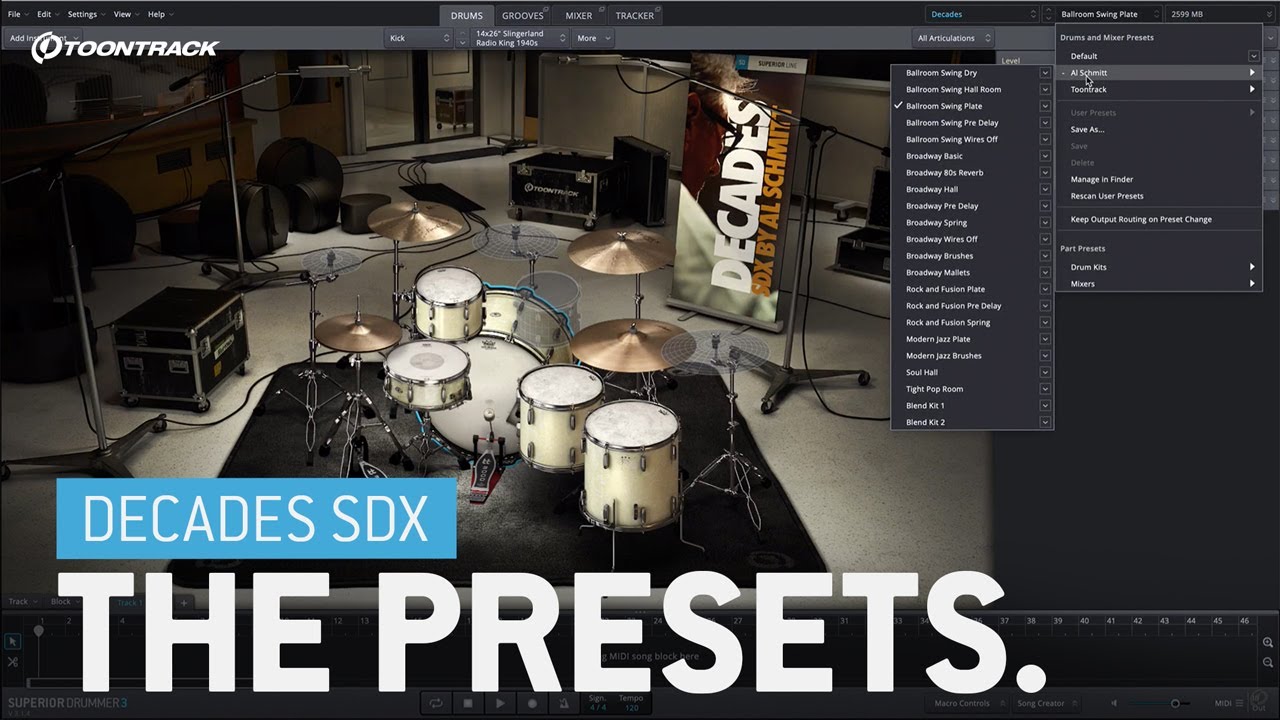Arm the Record transport button

tap(532, 703)
